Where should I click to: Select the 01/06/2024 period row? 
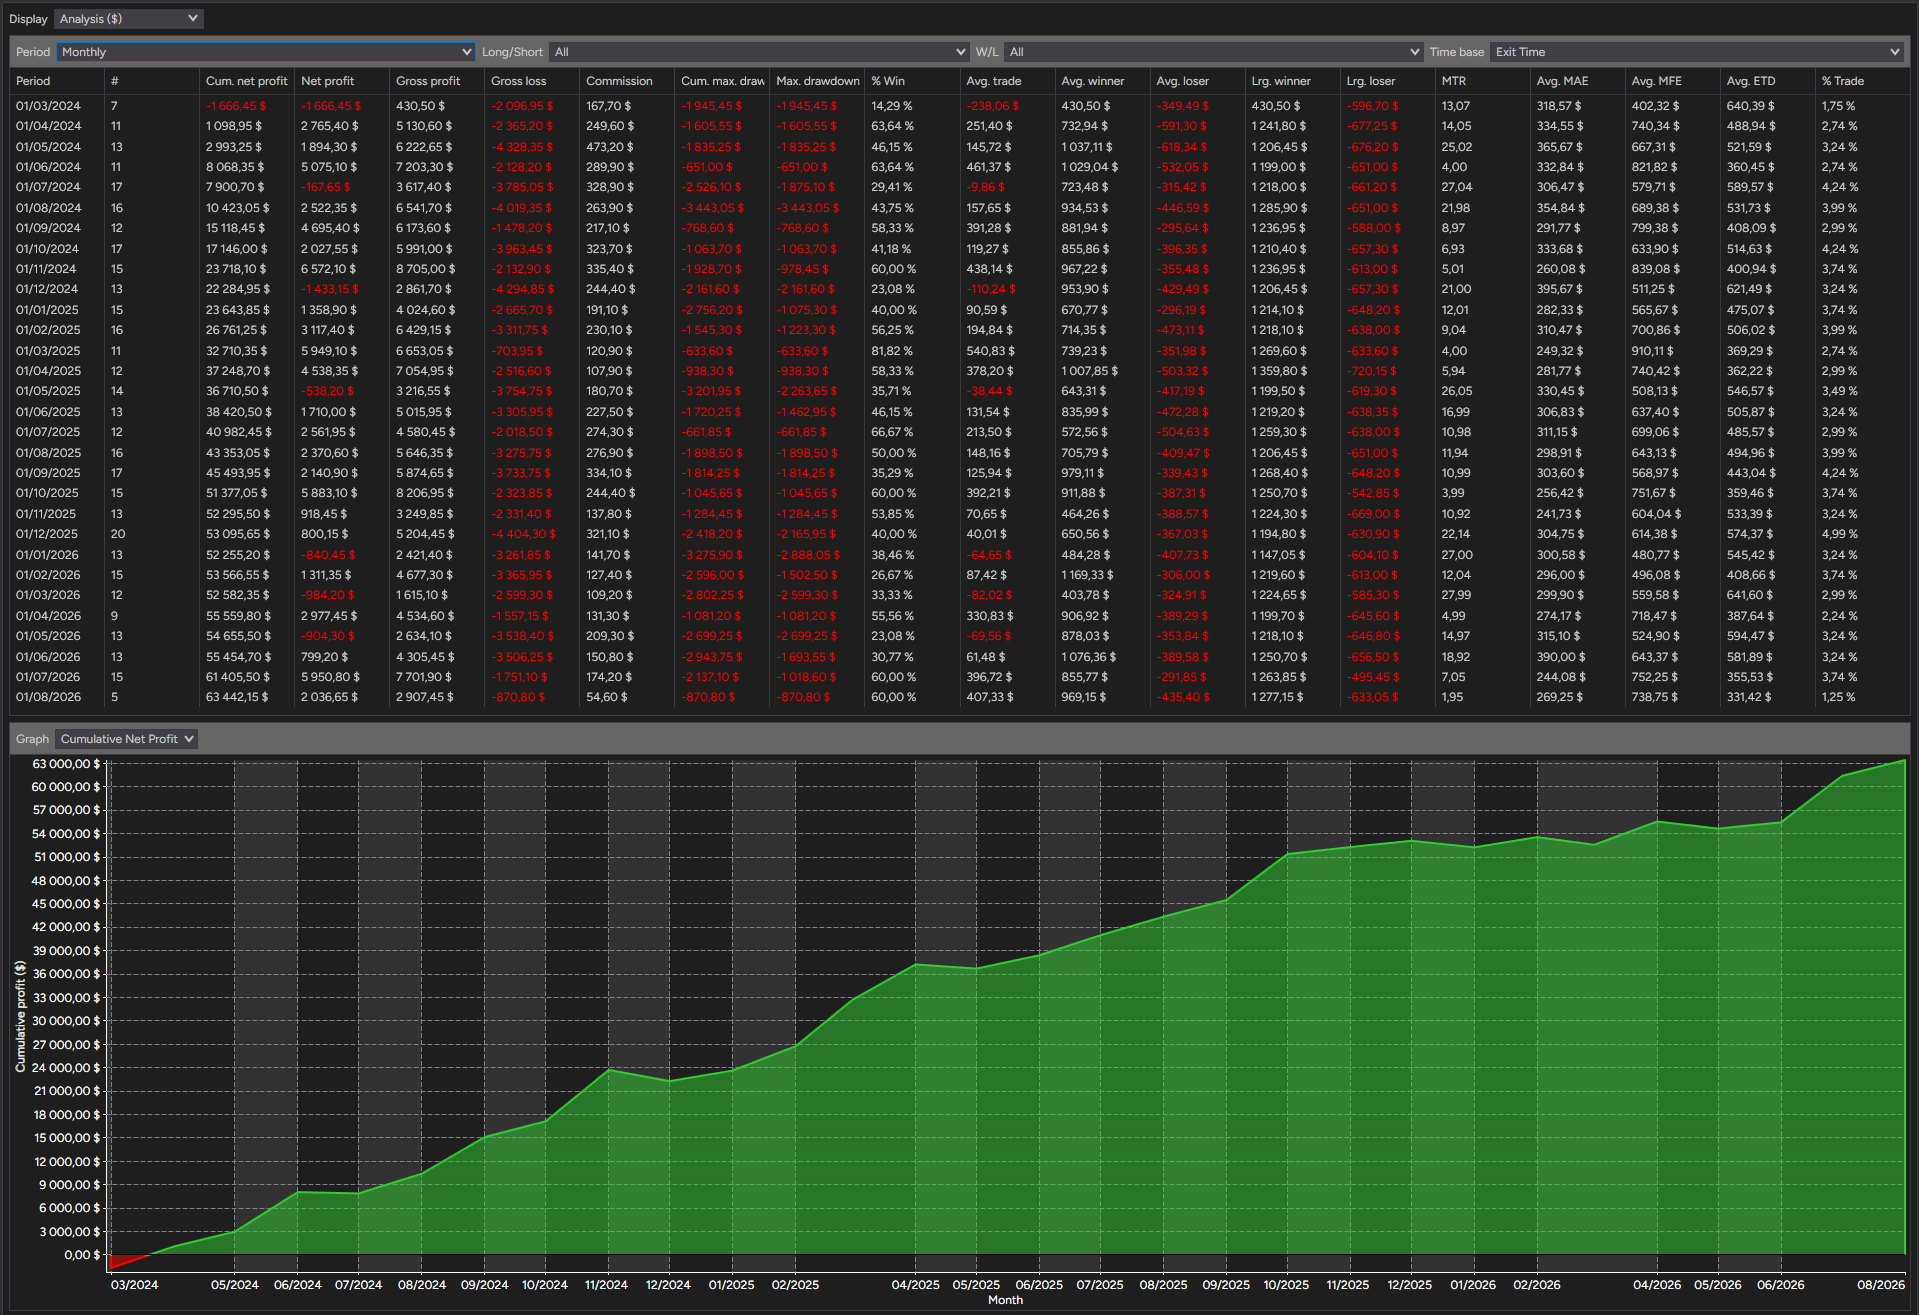(958, 167)
